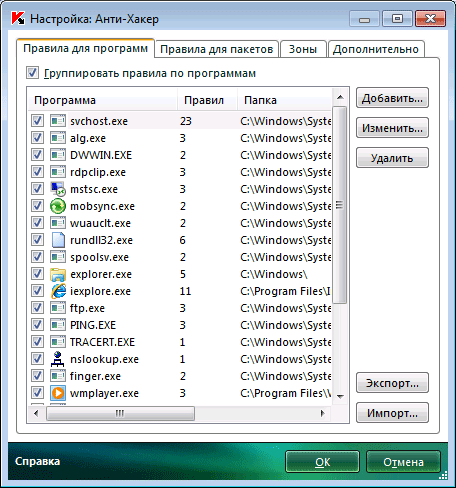Image resolution: width=456 pixels, height=488 pixels.
Task: Click the Удалить button
Action: pos(392,158)
